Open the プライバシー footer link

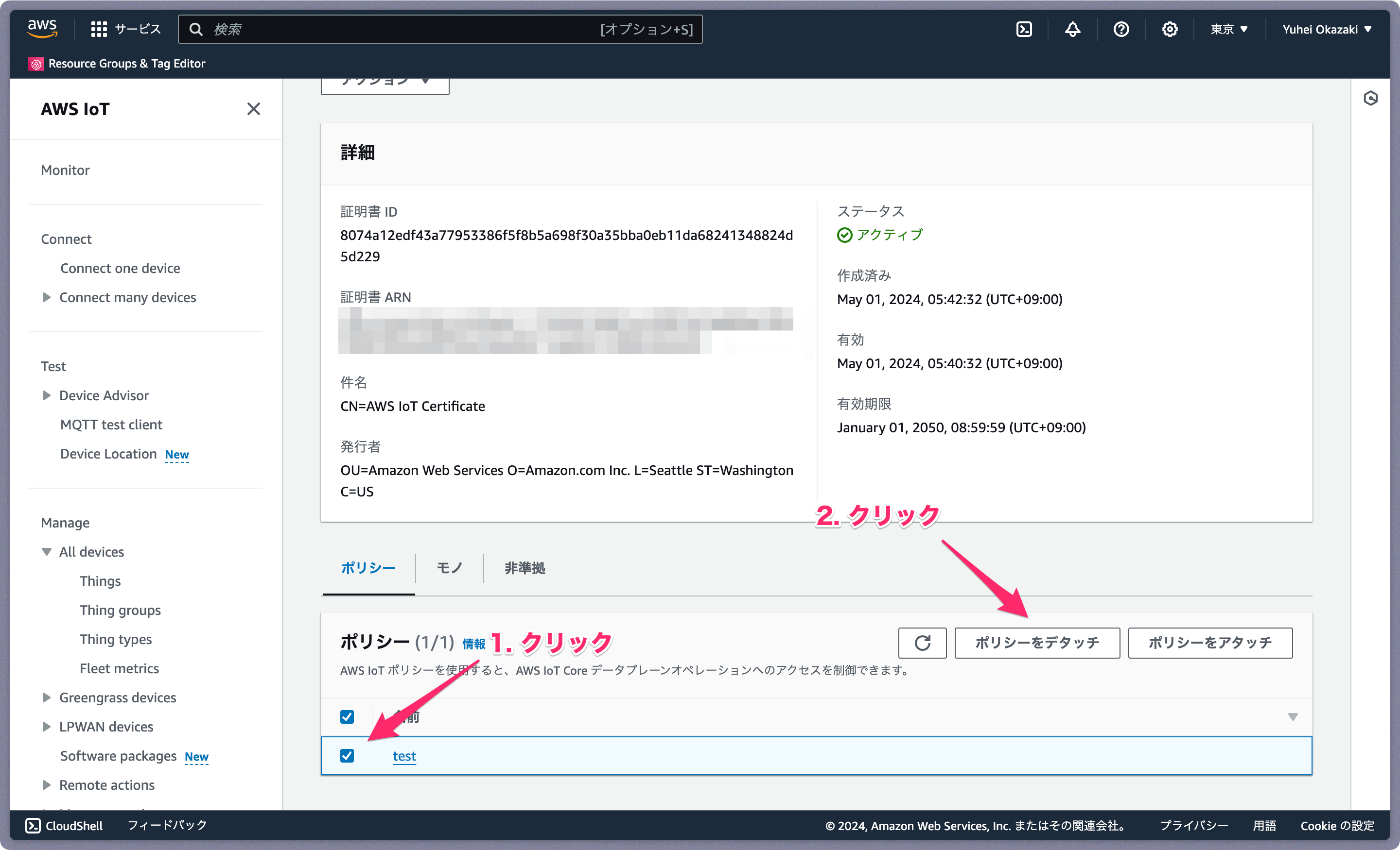(x=1194, y=826)
